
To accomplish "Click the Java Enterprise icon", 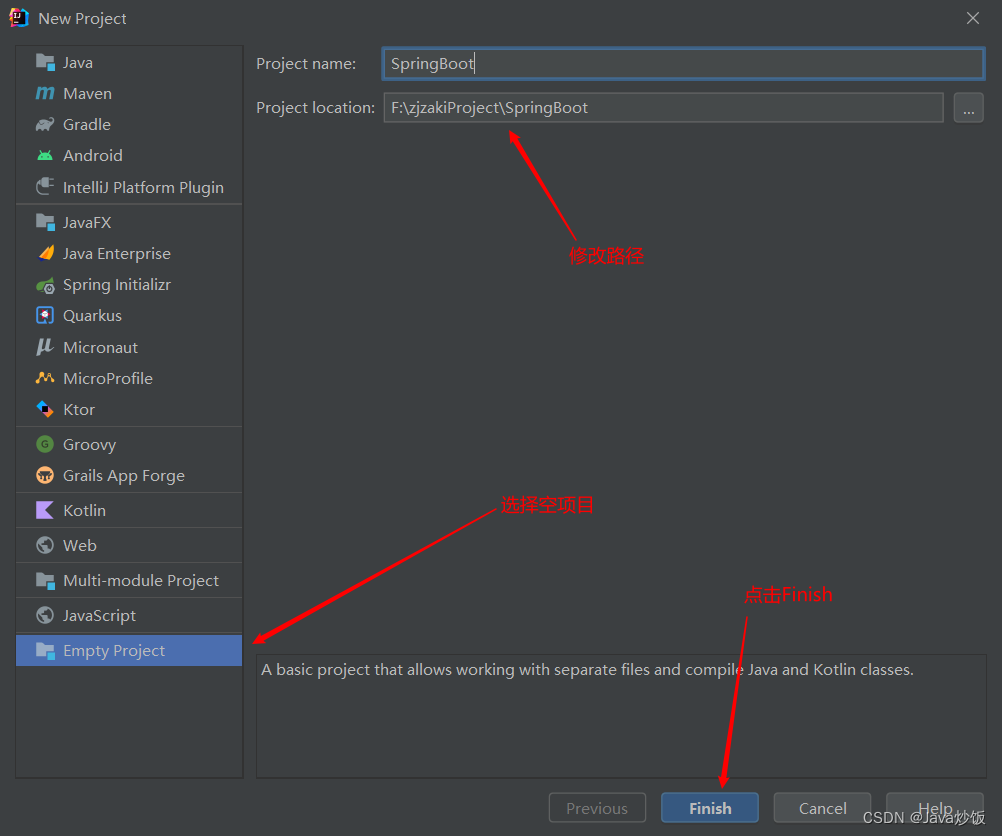I will [x=45, y=253].
